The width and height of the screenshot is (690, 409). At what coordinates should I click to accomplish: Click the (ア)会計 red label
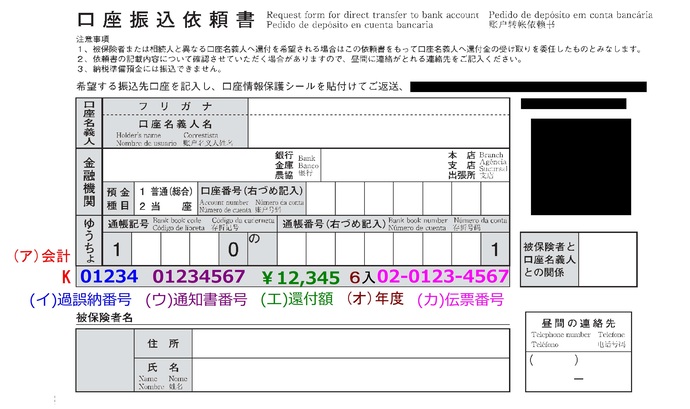pyautogui.click(x=41, y=256)
